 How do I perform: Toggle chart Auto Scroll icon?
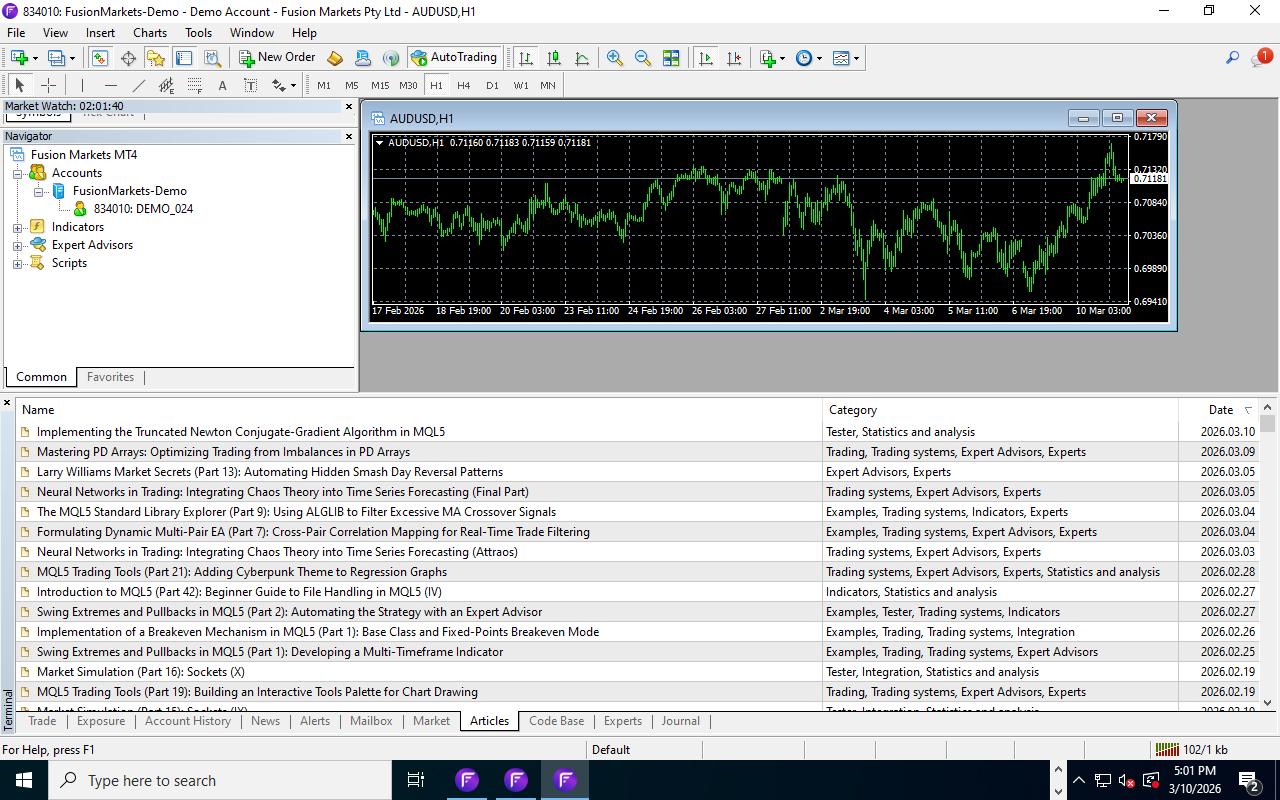(706, 58)
